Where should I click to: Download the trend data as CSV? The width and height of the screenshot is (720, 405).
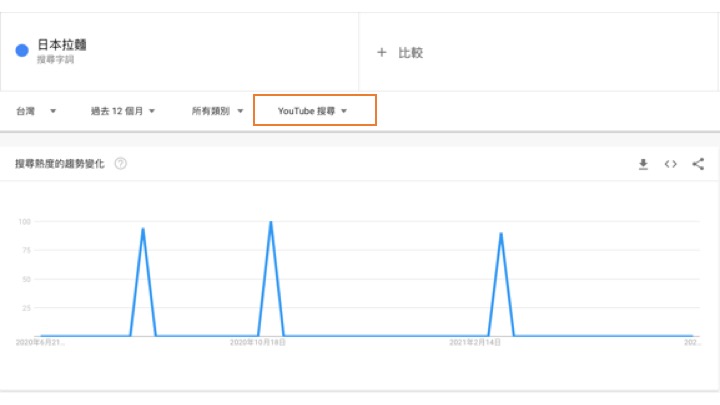point(644,164)
